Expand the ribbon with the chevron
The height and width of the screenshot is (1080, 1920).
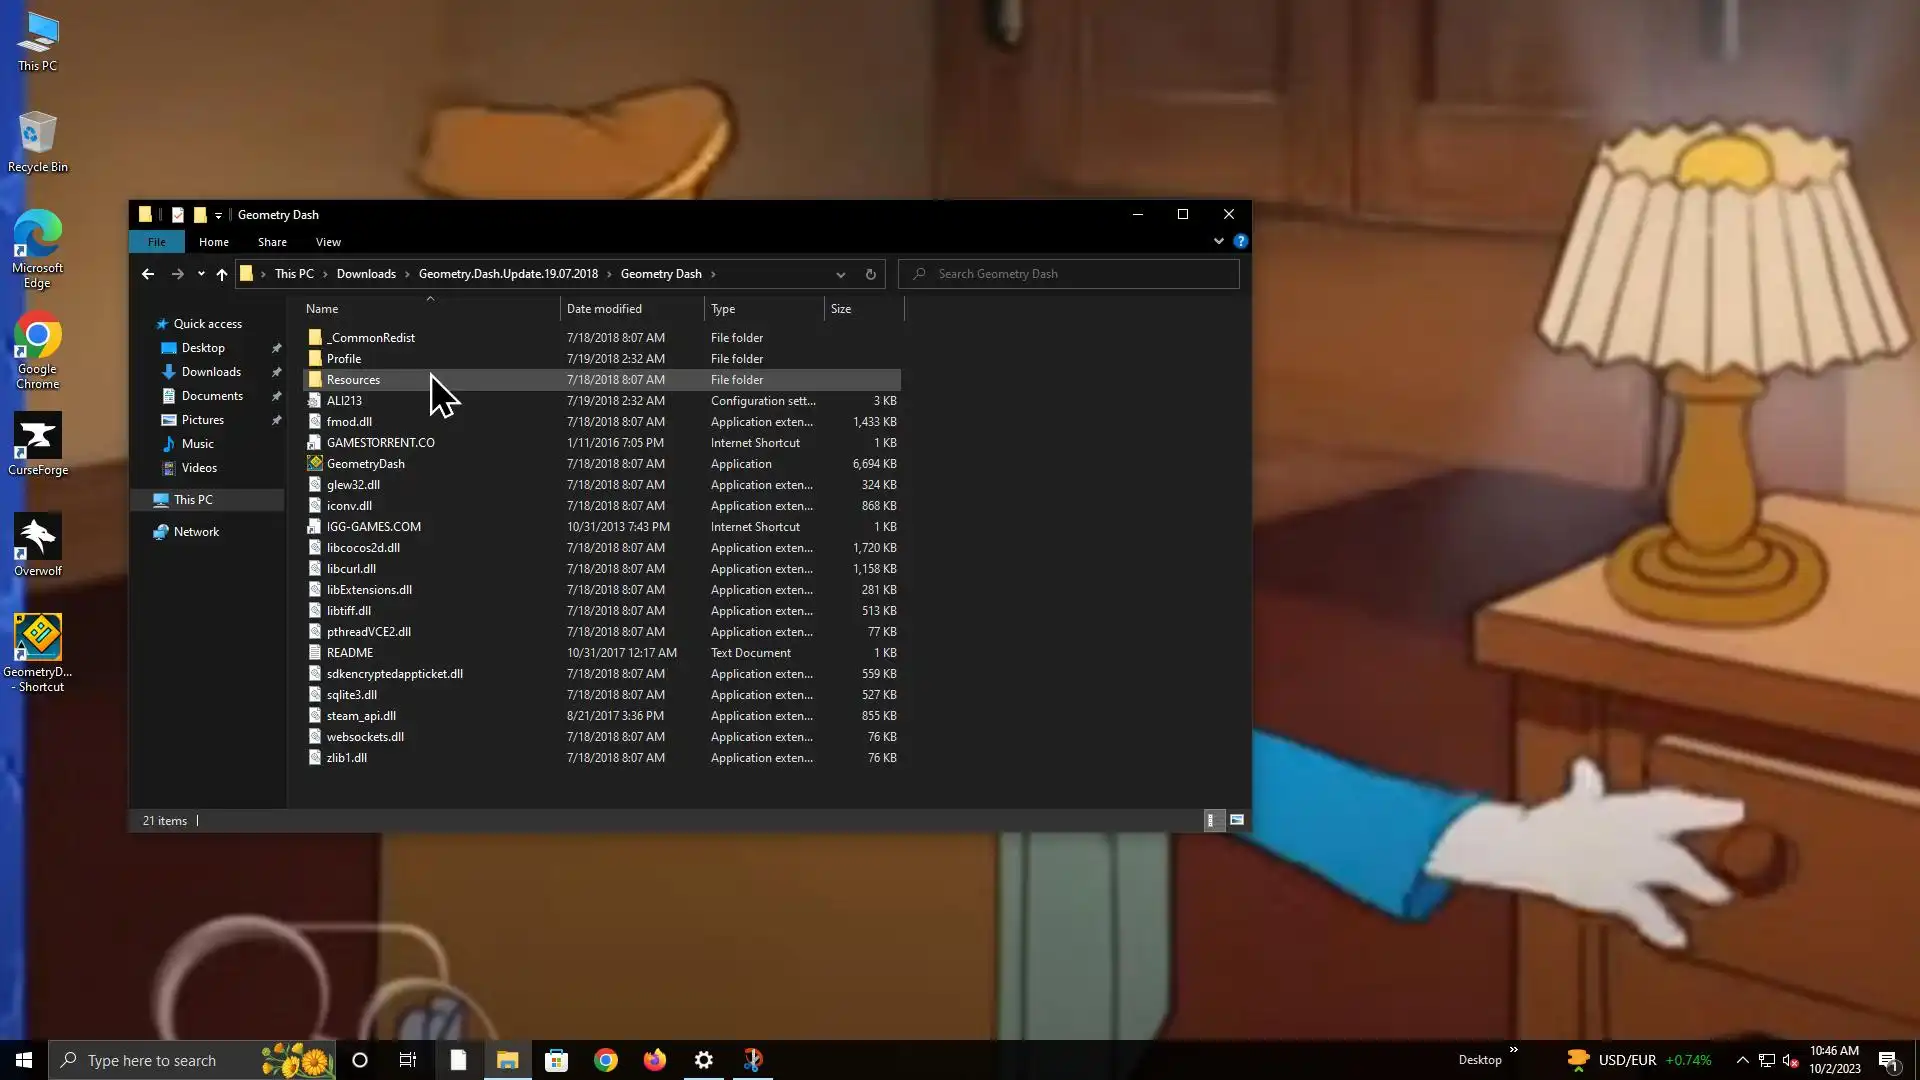1218,241
